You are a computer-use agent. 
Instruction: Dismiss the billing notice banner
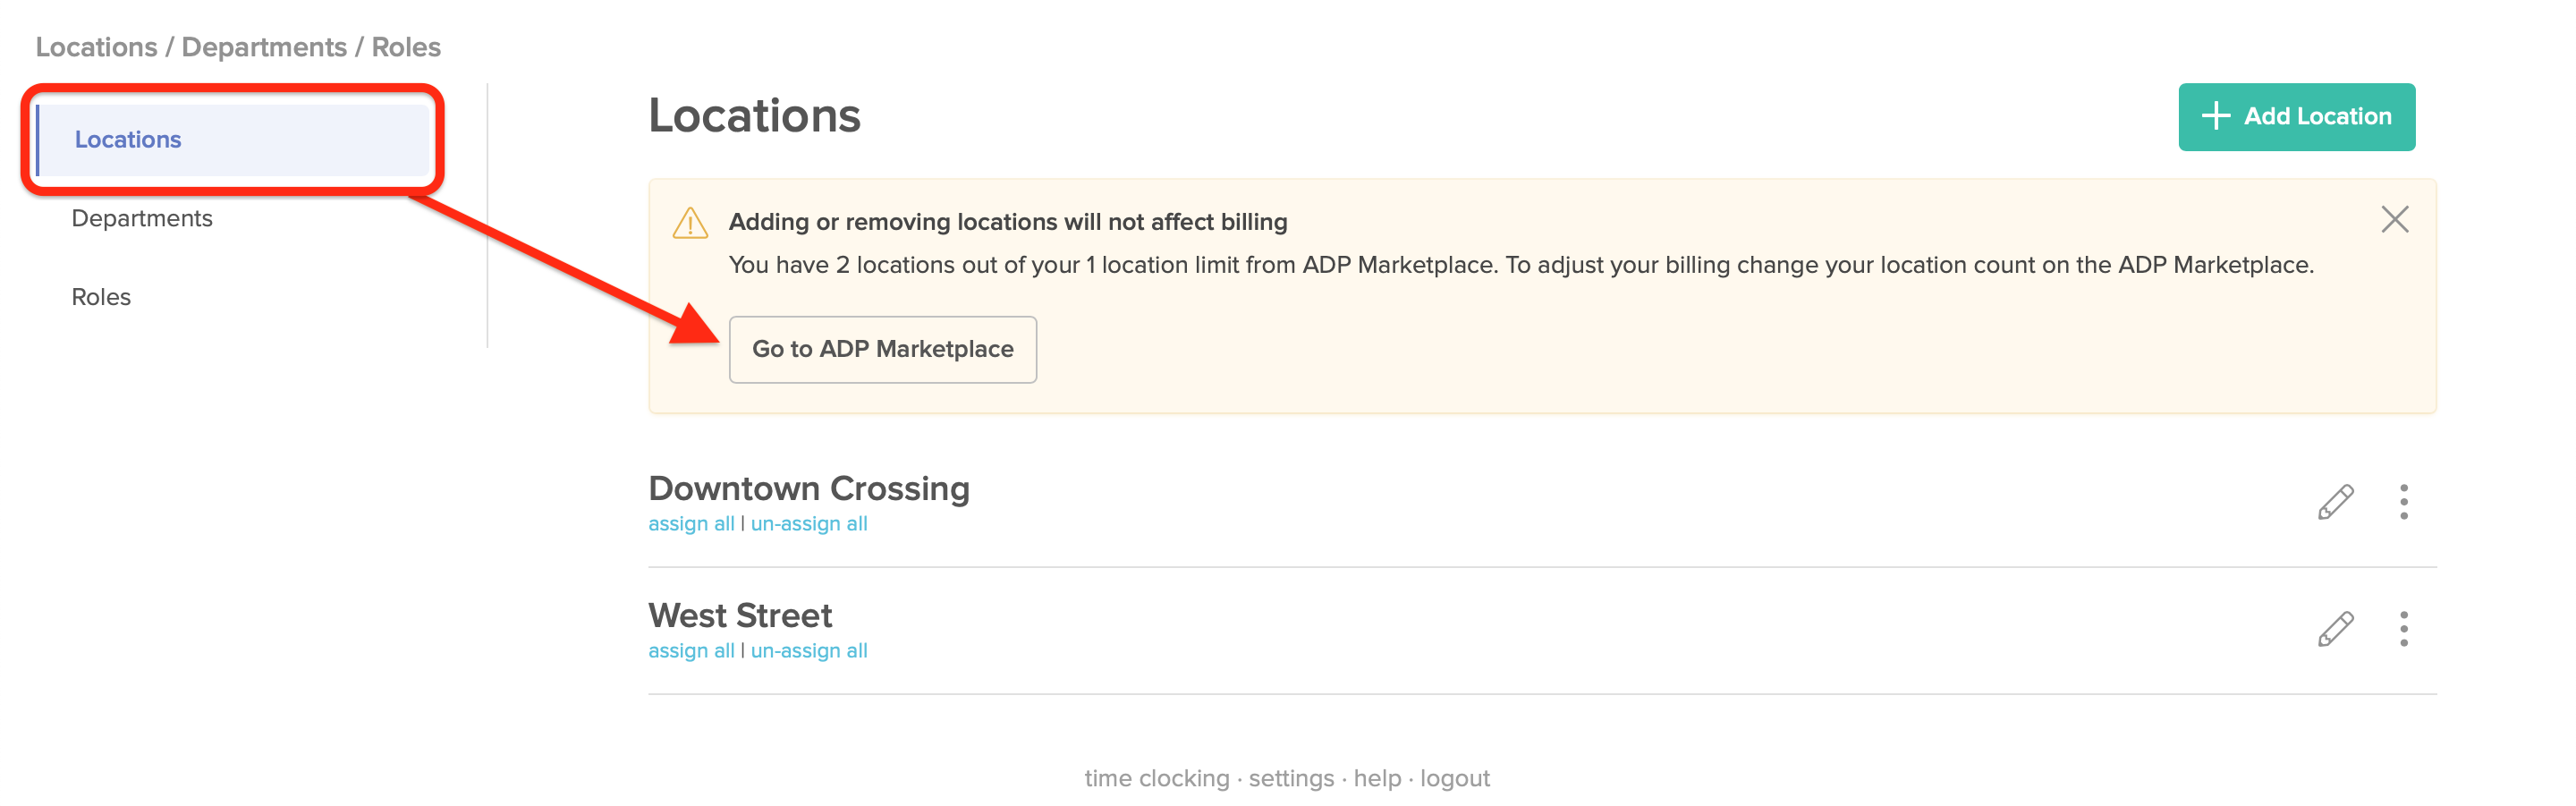click(x=2394, y=219)
